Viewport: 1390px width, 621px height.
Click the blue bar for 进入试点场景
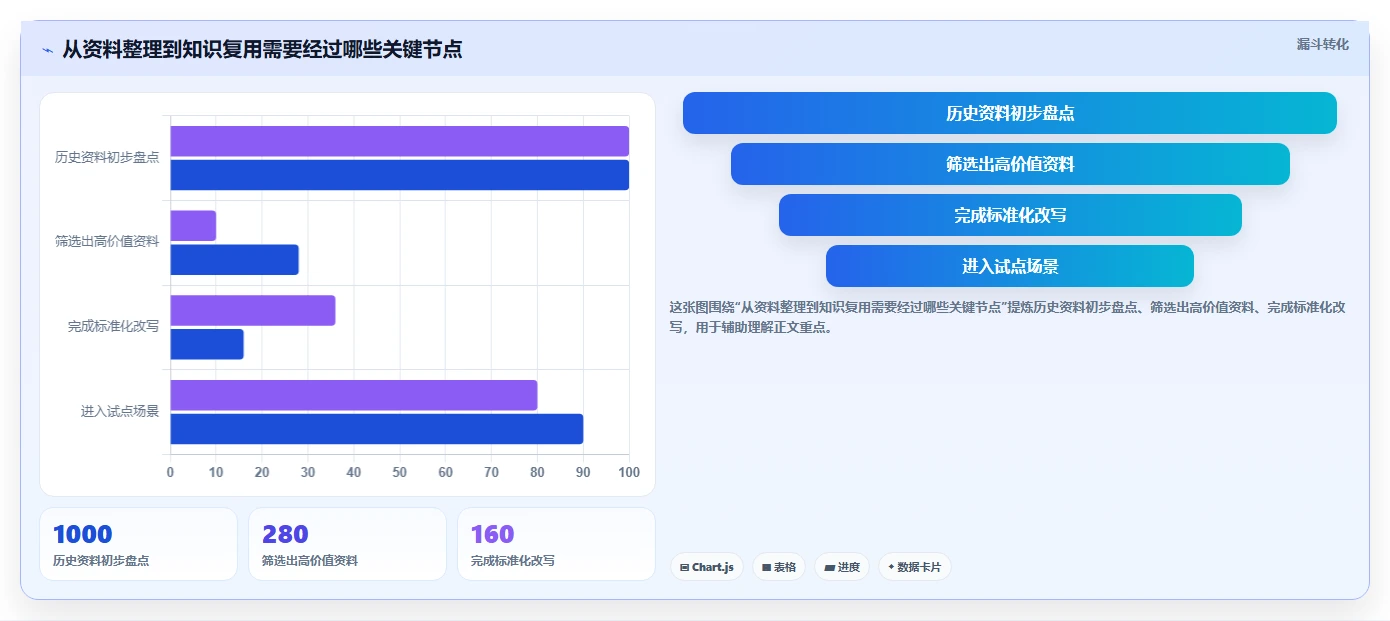click(377, 429)
